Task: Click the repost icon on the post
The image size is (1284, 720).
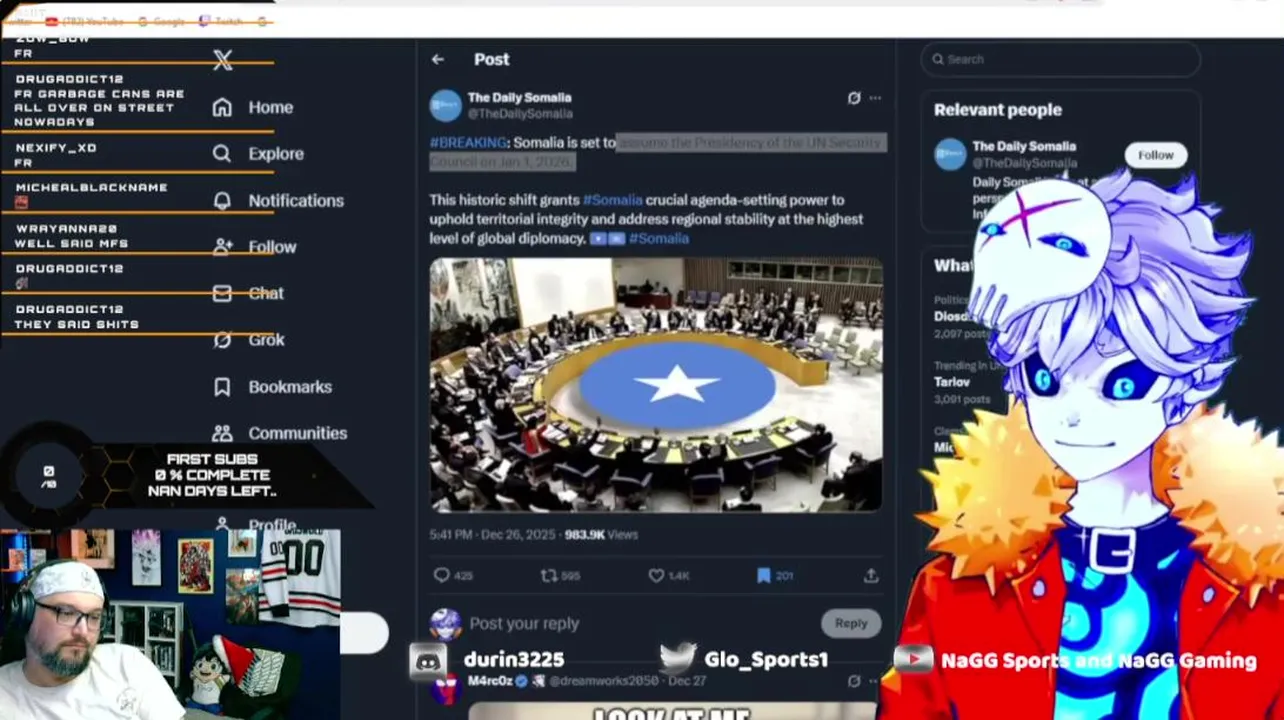Action: pyautogui.click(x=548, y=575)
